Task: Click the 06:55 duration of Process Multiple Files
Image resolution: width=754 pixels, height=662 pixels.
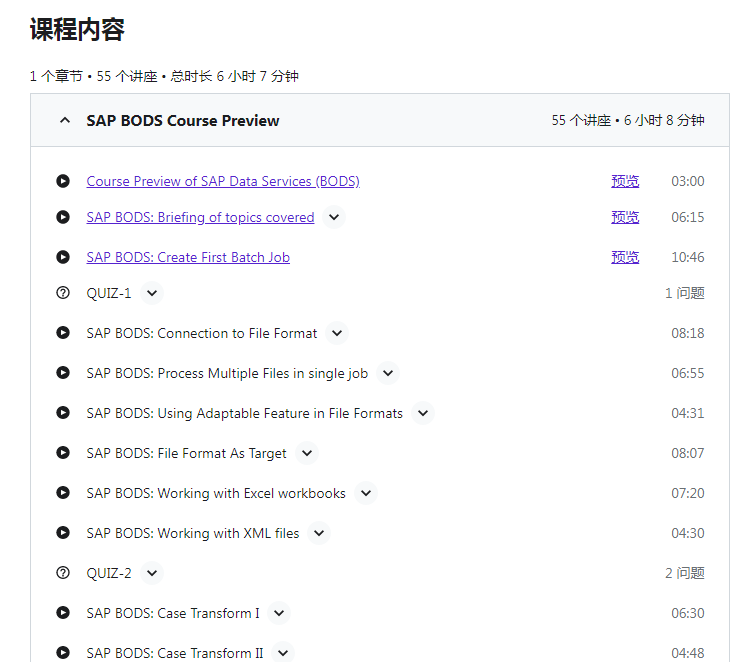Action: tap(688, 373)
